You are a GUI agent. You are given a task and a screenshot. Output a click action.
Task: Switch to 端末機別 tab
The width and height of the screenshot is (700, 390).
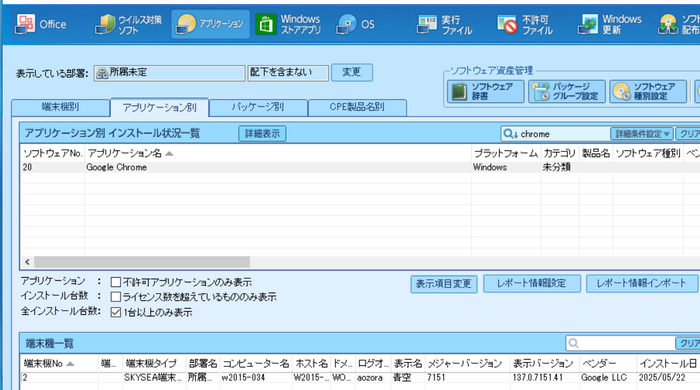coord(60,108)
